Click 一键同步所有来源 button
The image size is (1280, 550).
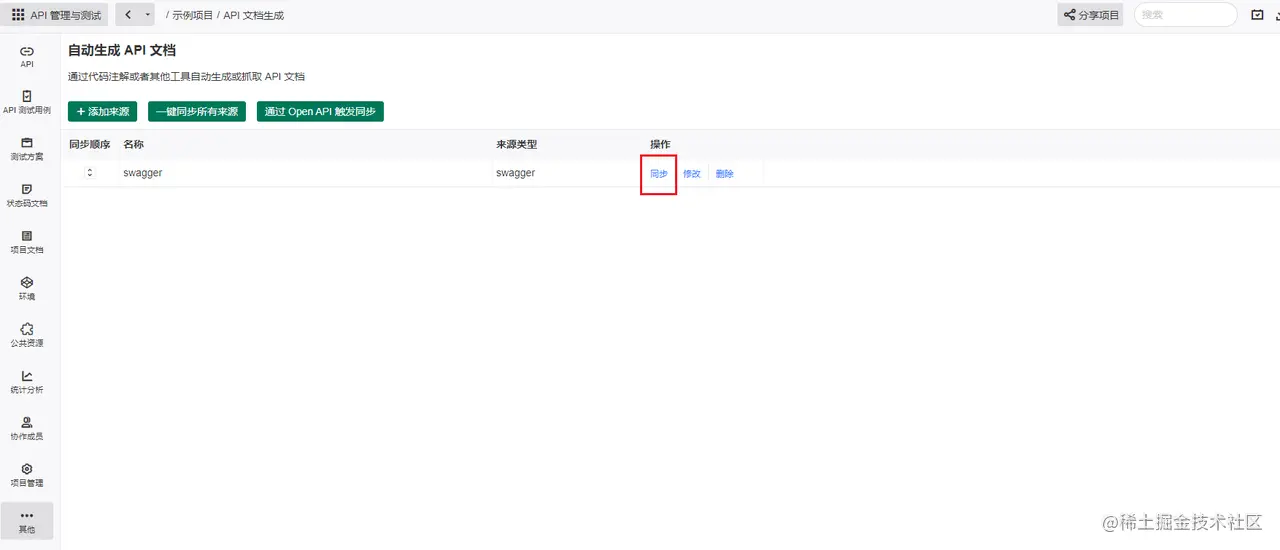[197, 112]
